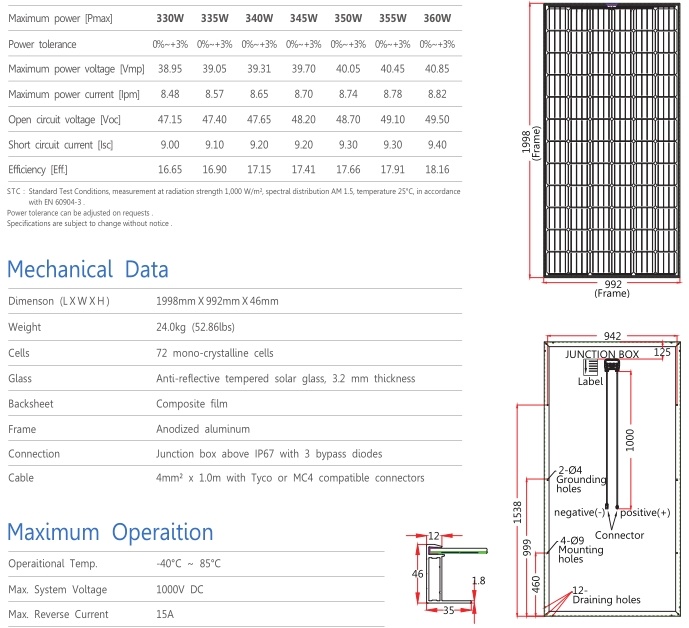This screenshot has height=628, width=689.
Task: Click the 999 vertical dimension label
Action: coord(526,548)
